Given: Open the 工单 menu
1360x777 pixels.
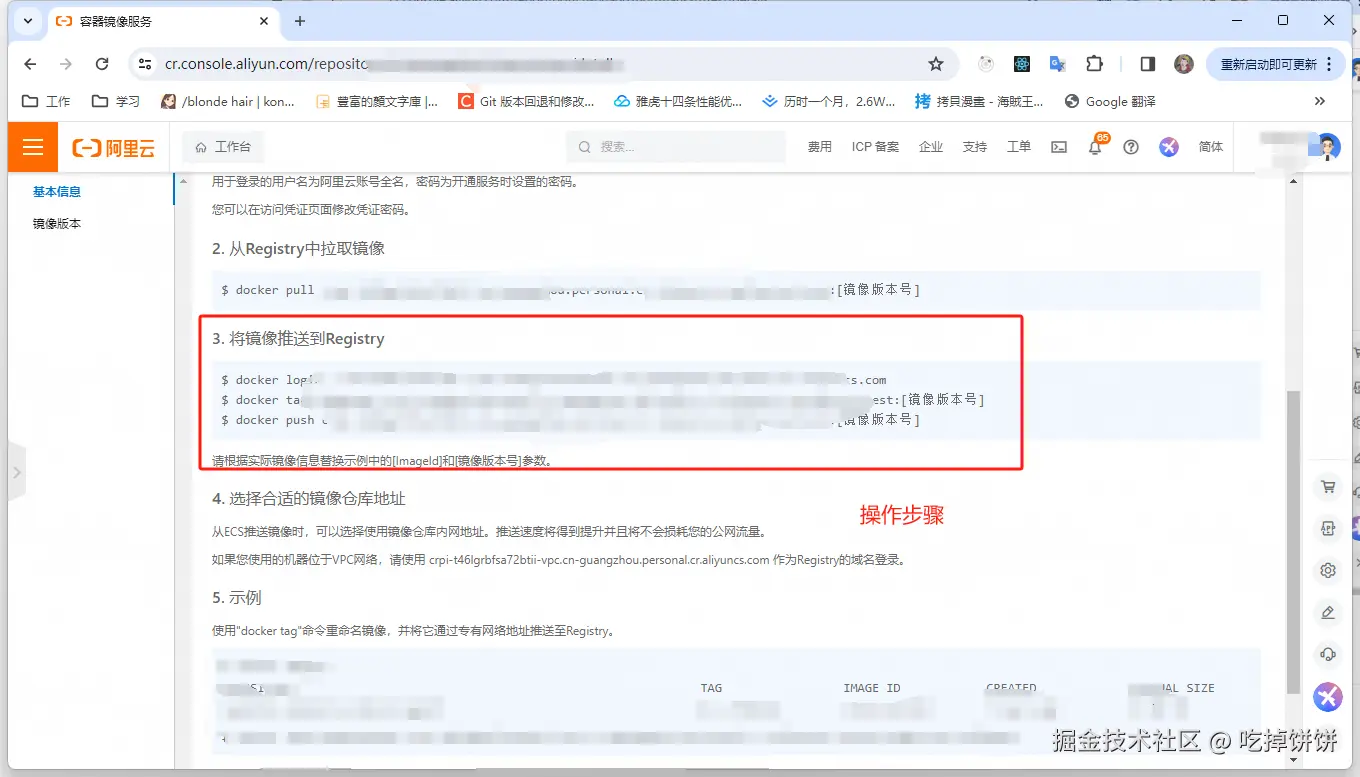Looking at the screenshot, I should pyautogui.click(x=1019, y=147).
